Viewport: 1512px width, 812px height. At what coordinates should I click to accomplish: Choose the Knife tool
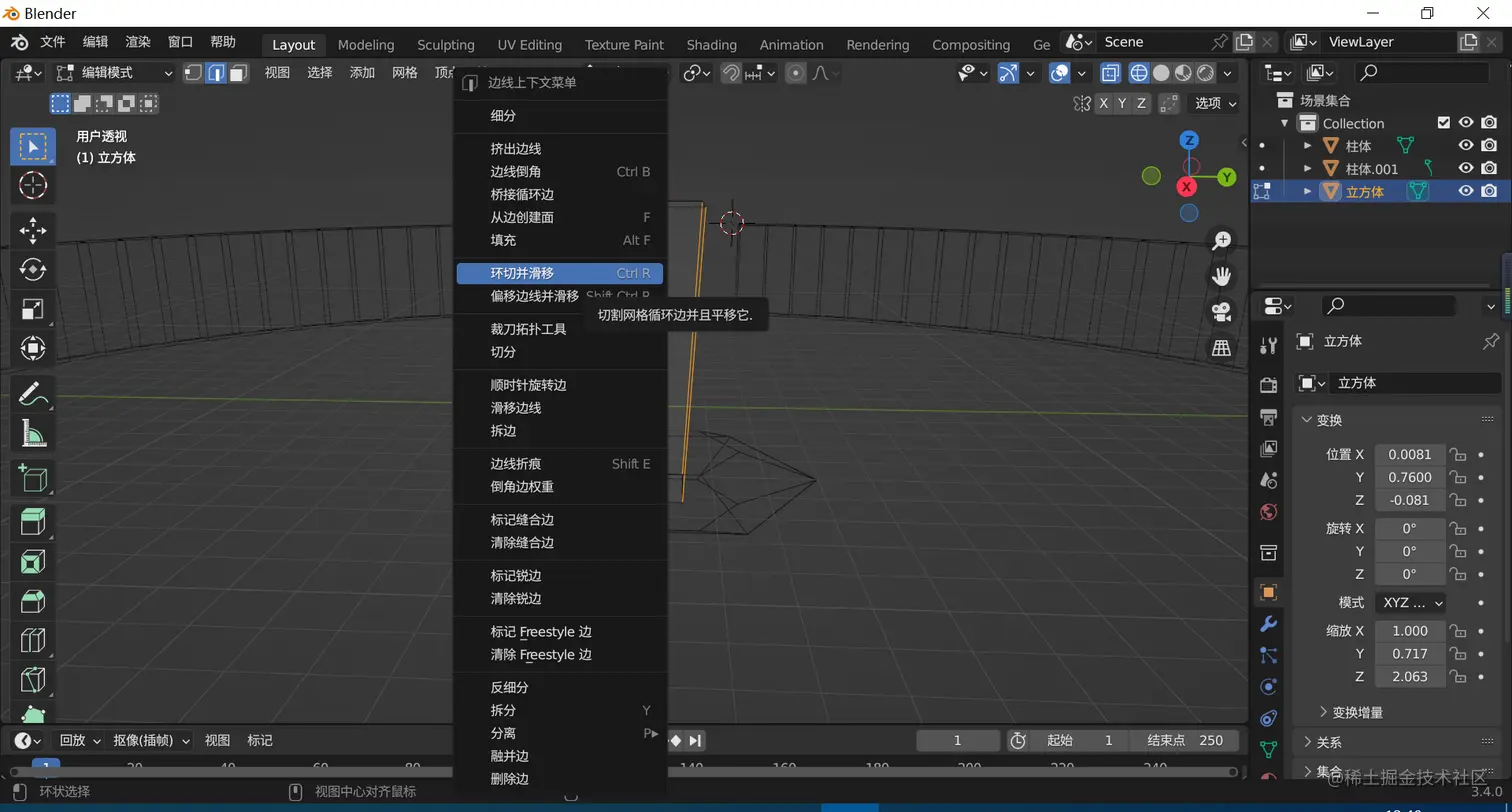[x=33, y=680]
